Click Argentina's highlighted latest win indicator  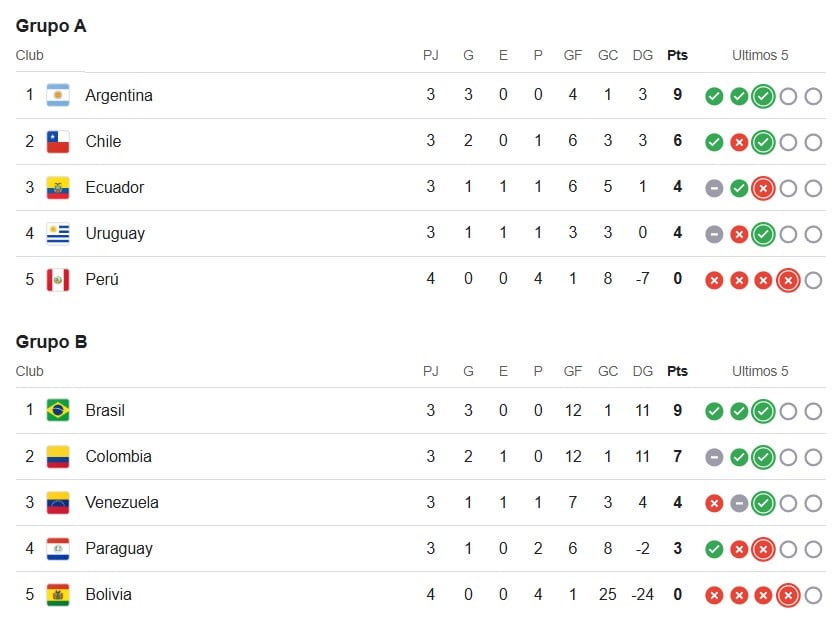click(763, 97)
